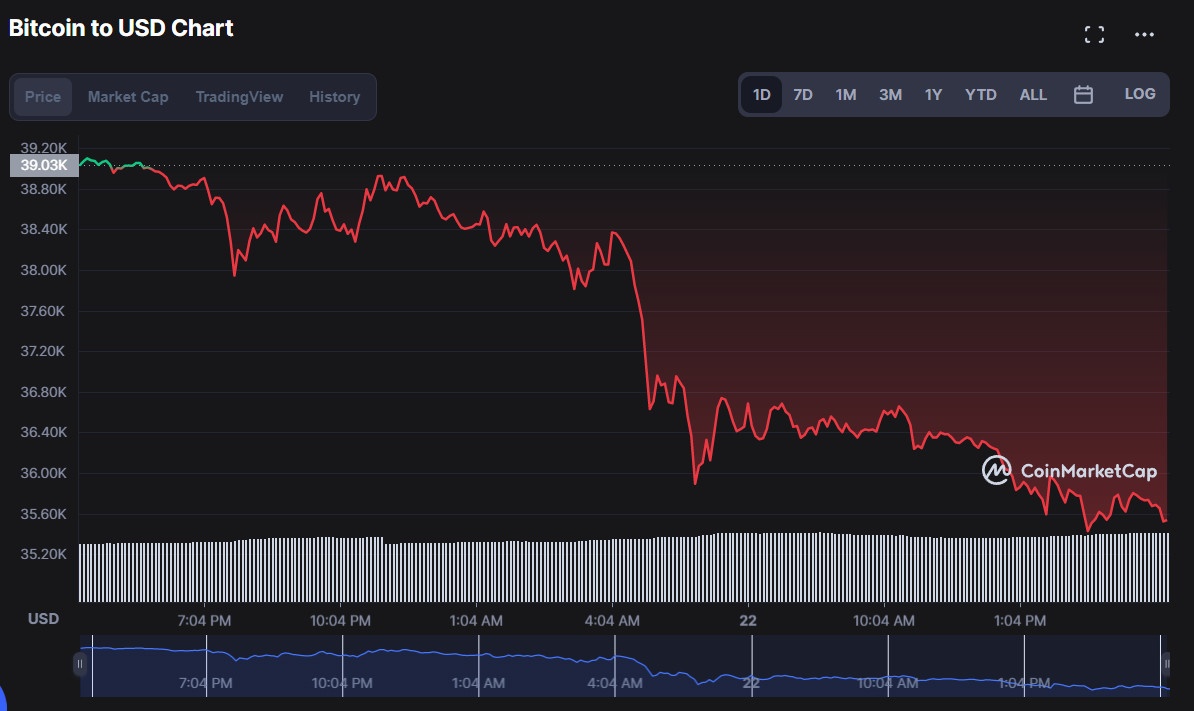Click the left range slider handle
Screen dimensions: 1194x711
point(79,664)
